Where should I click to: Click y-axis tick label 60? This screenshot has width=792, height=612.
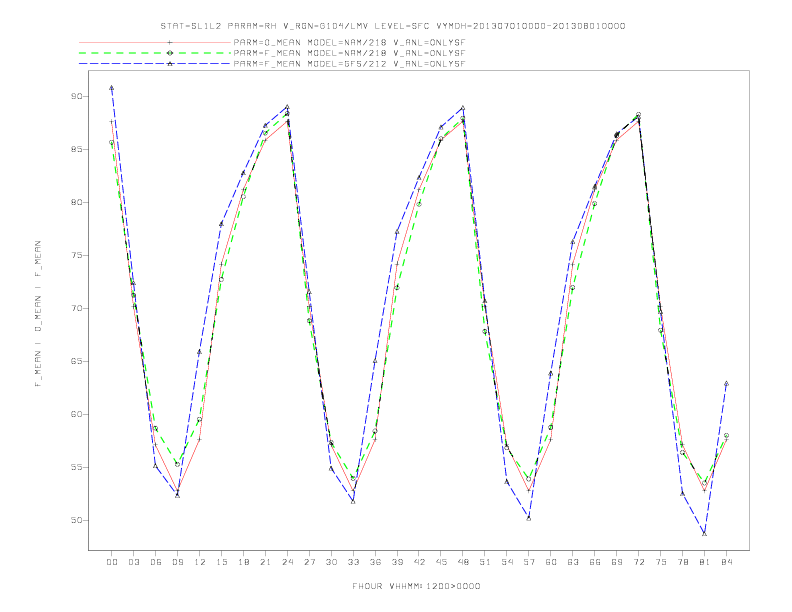coord(77,415)
